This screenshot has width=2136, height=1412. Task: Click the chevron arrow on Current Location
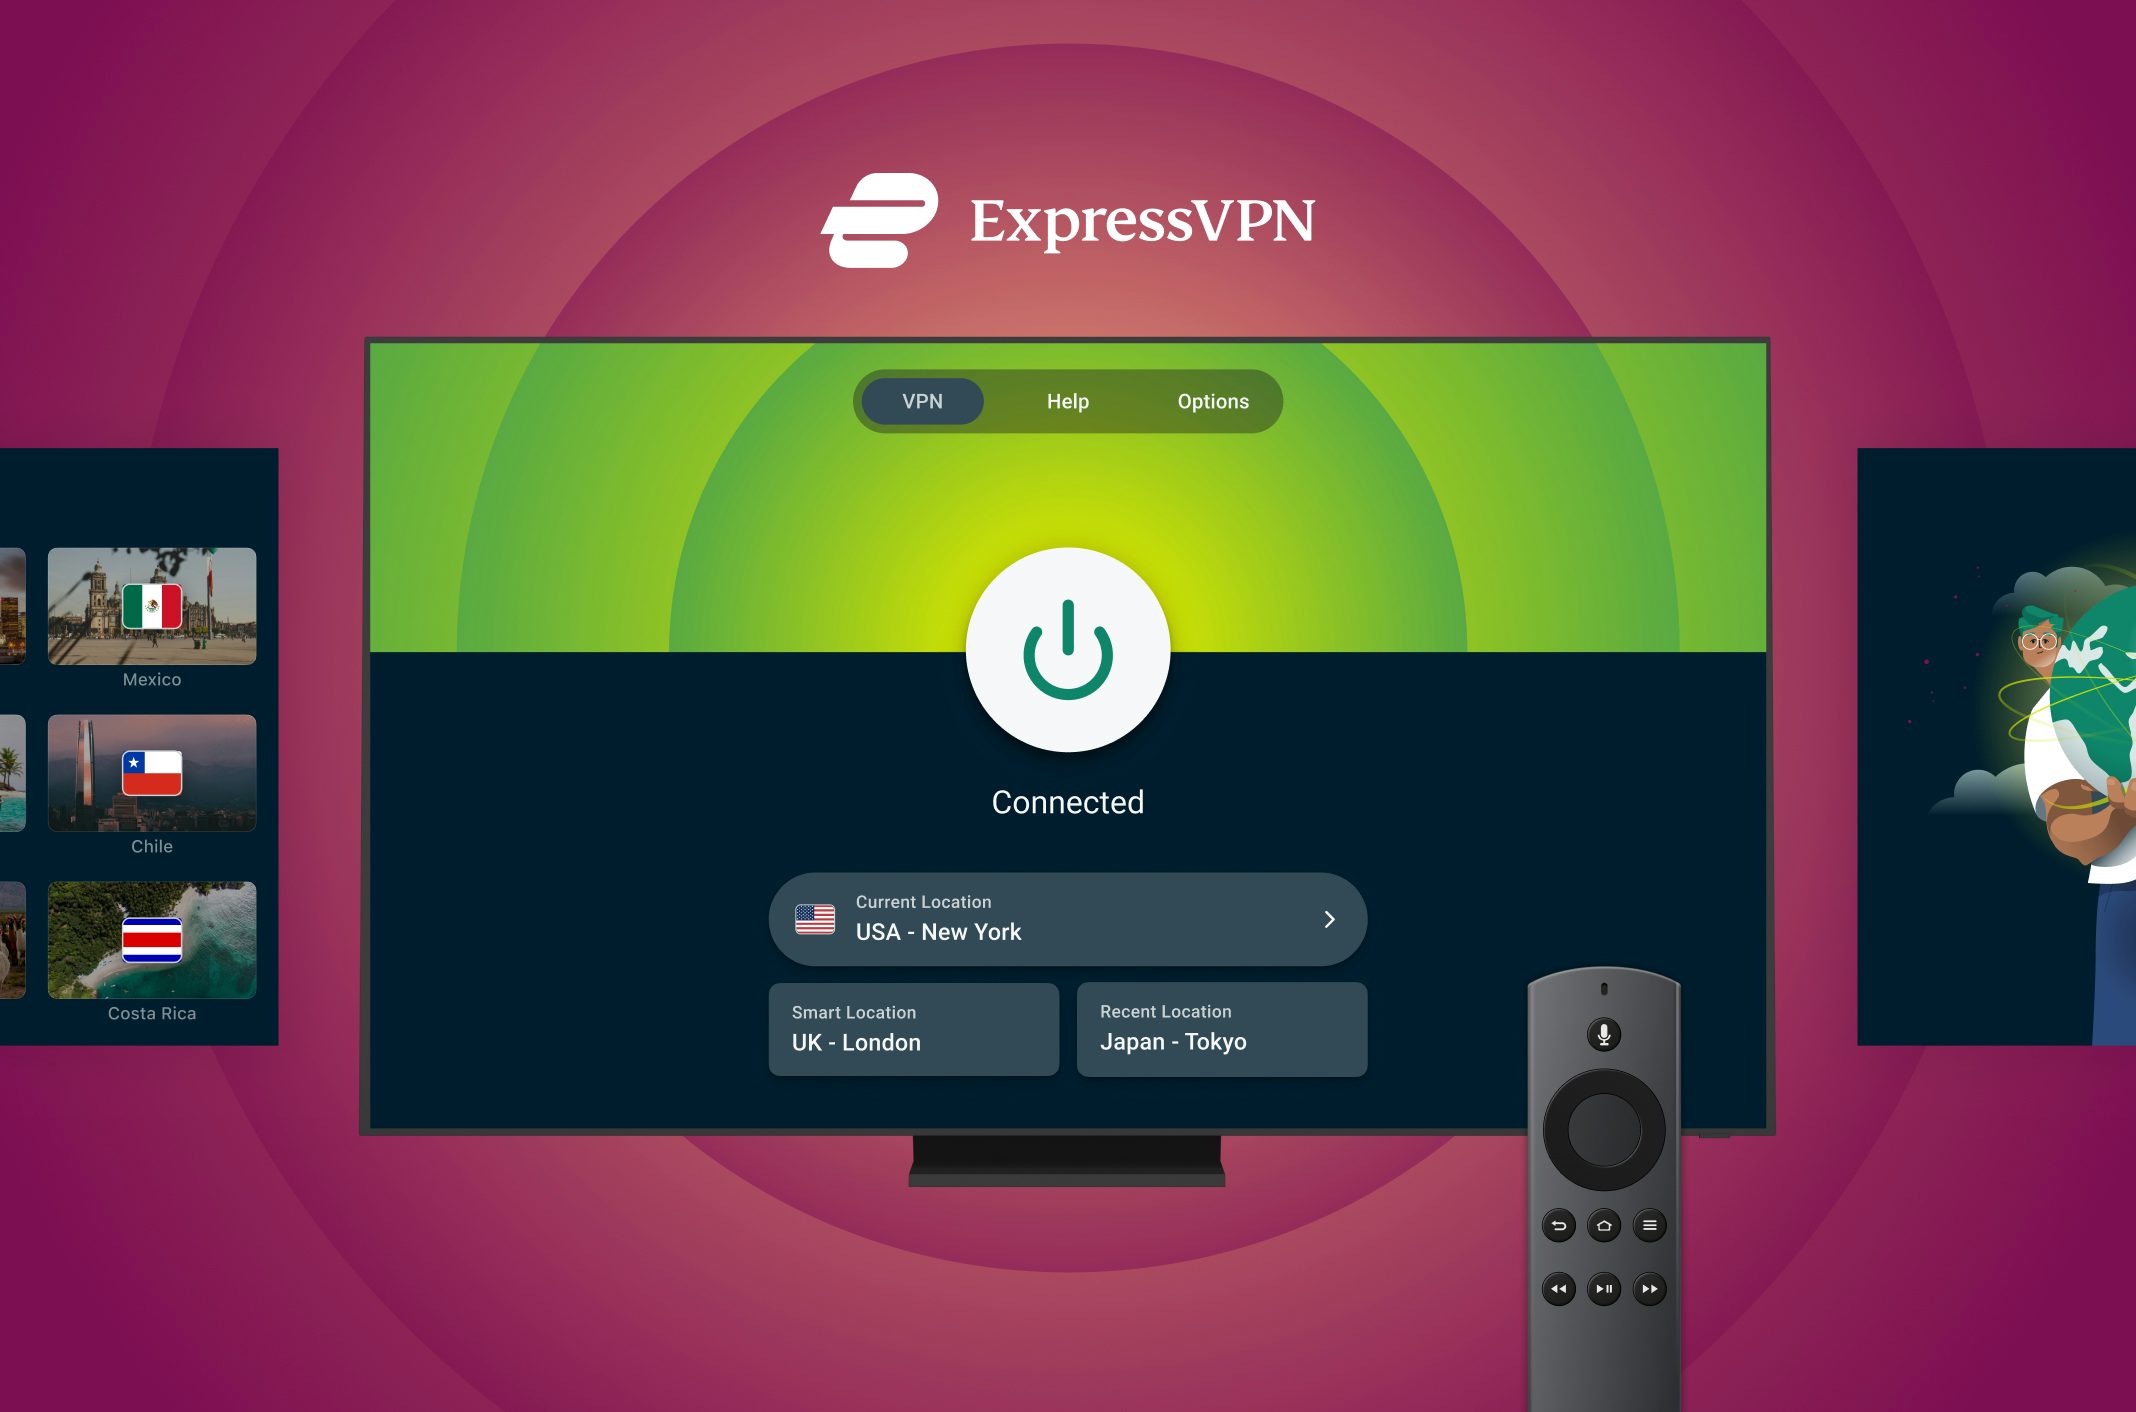(1328, 917)
